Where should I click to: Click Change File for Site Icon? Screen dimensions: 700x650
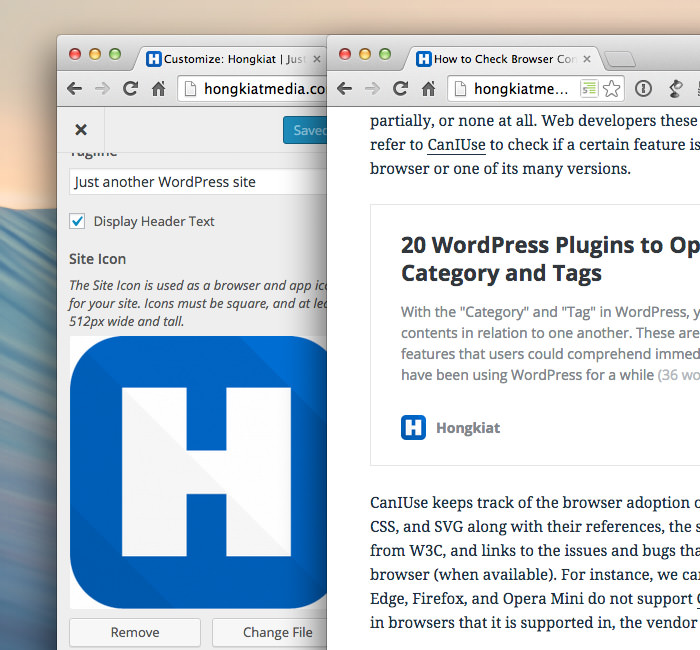pos(270,632)
